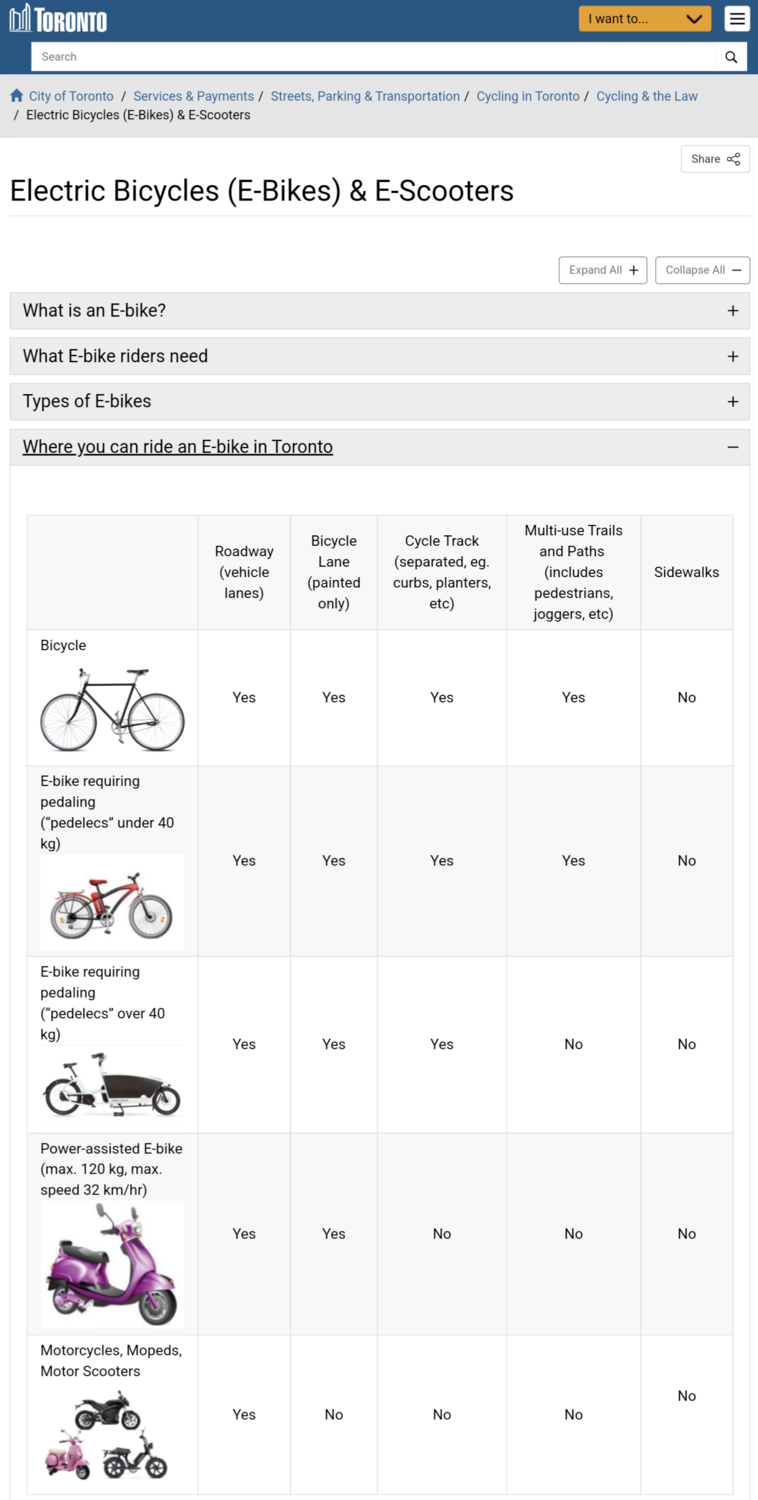758x1500 pixels.
Task: Click the minus icon on Collapse All
Action: tap(735, 270)
